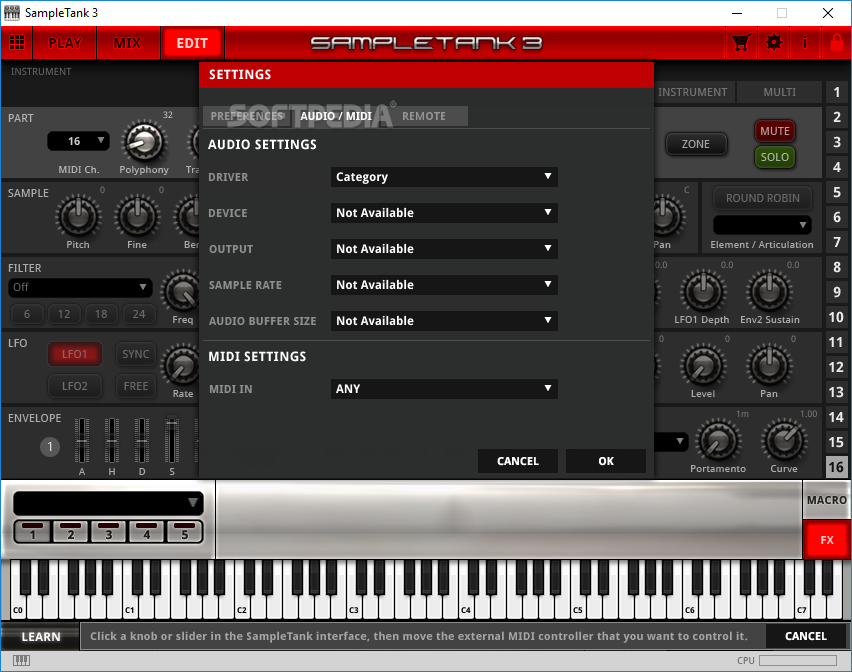Toggle ROUND ROBIN button
The height and width of the screenshot is (672, 852).
click(x=762, y=198)
